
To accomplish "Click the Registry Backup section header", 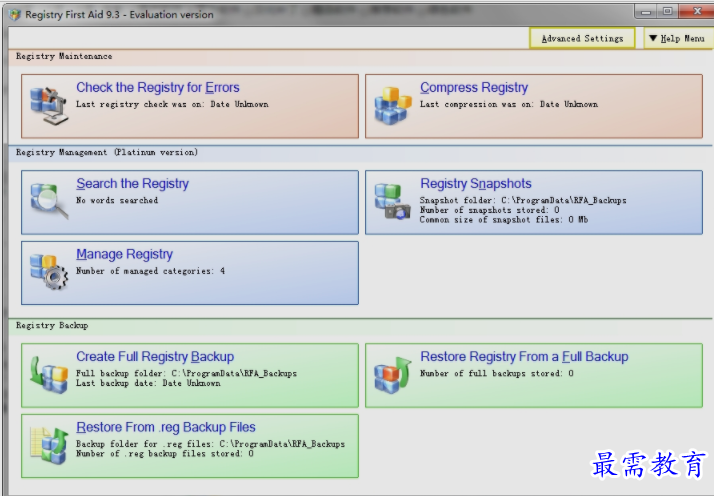I will pos(52,325).
